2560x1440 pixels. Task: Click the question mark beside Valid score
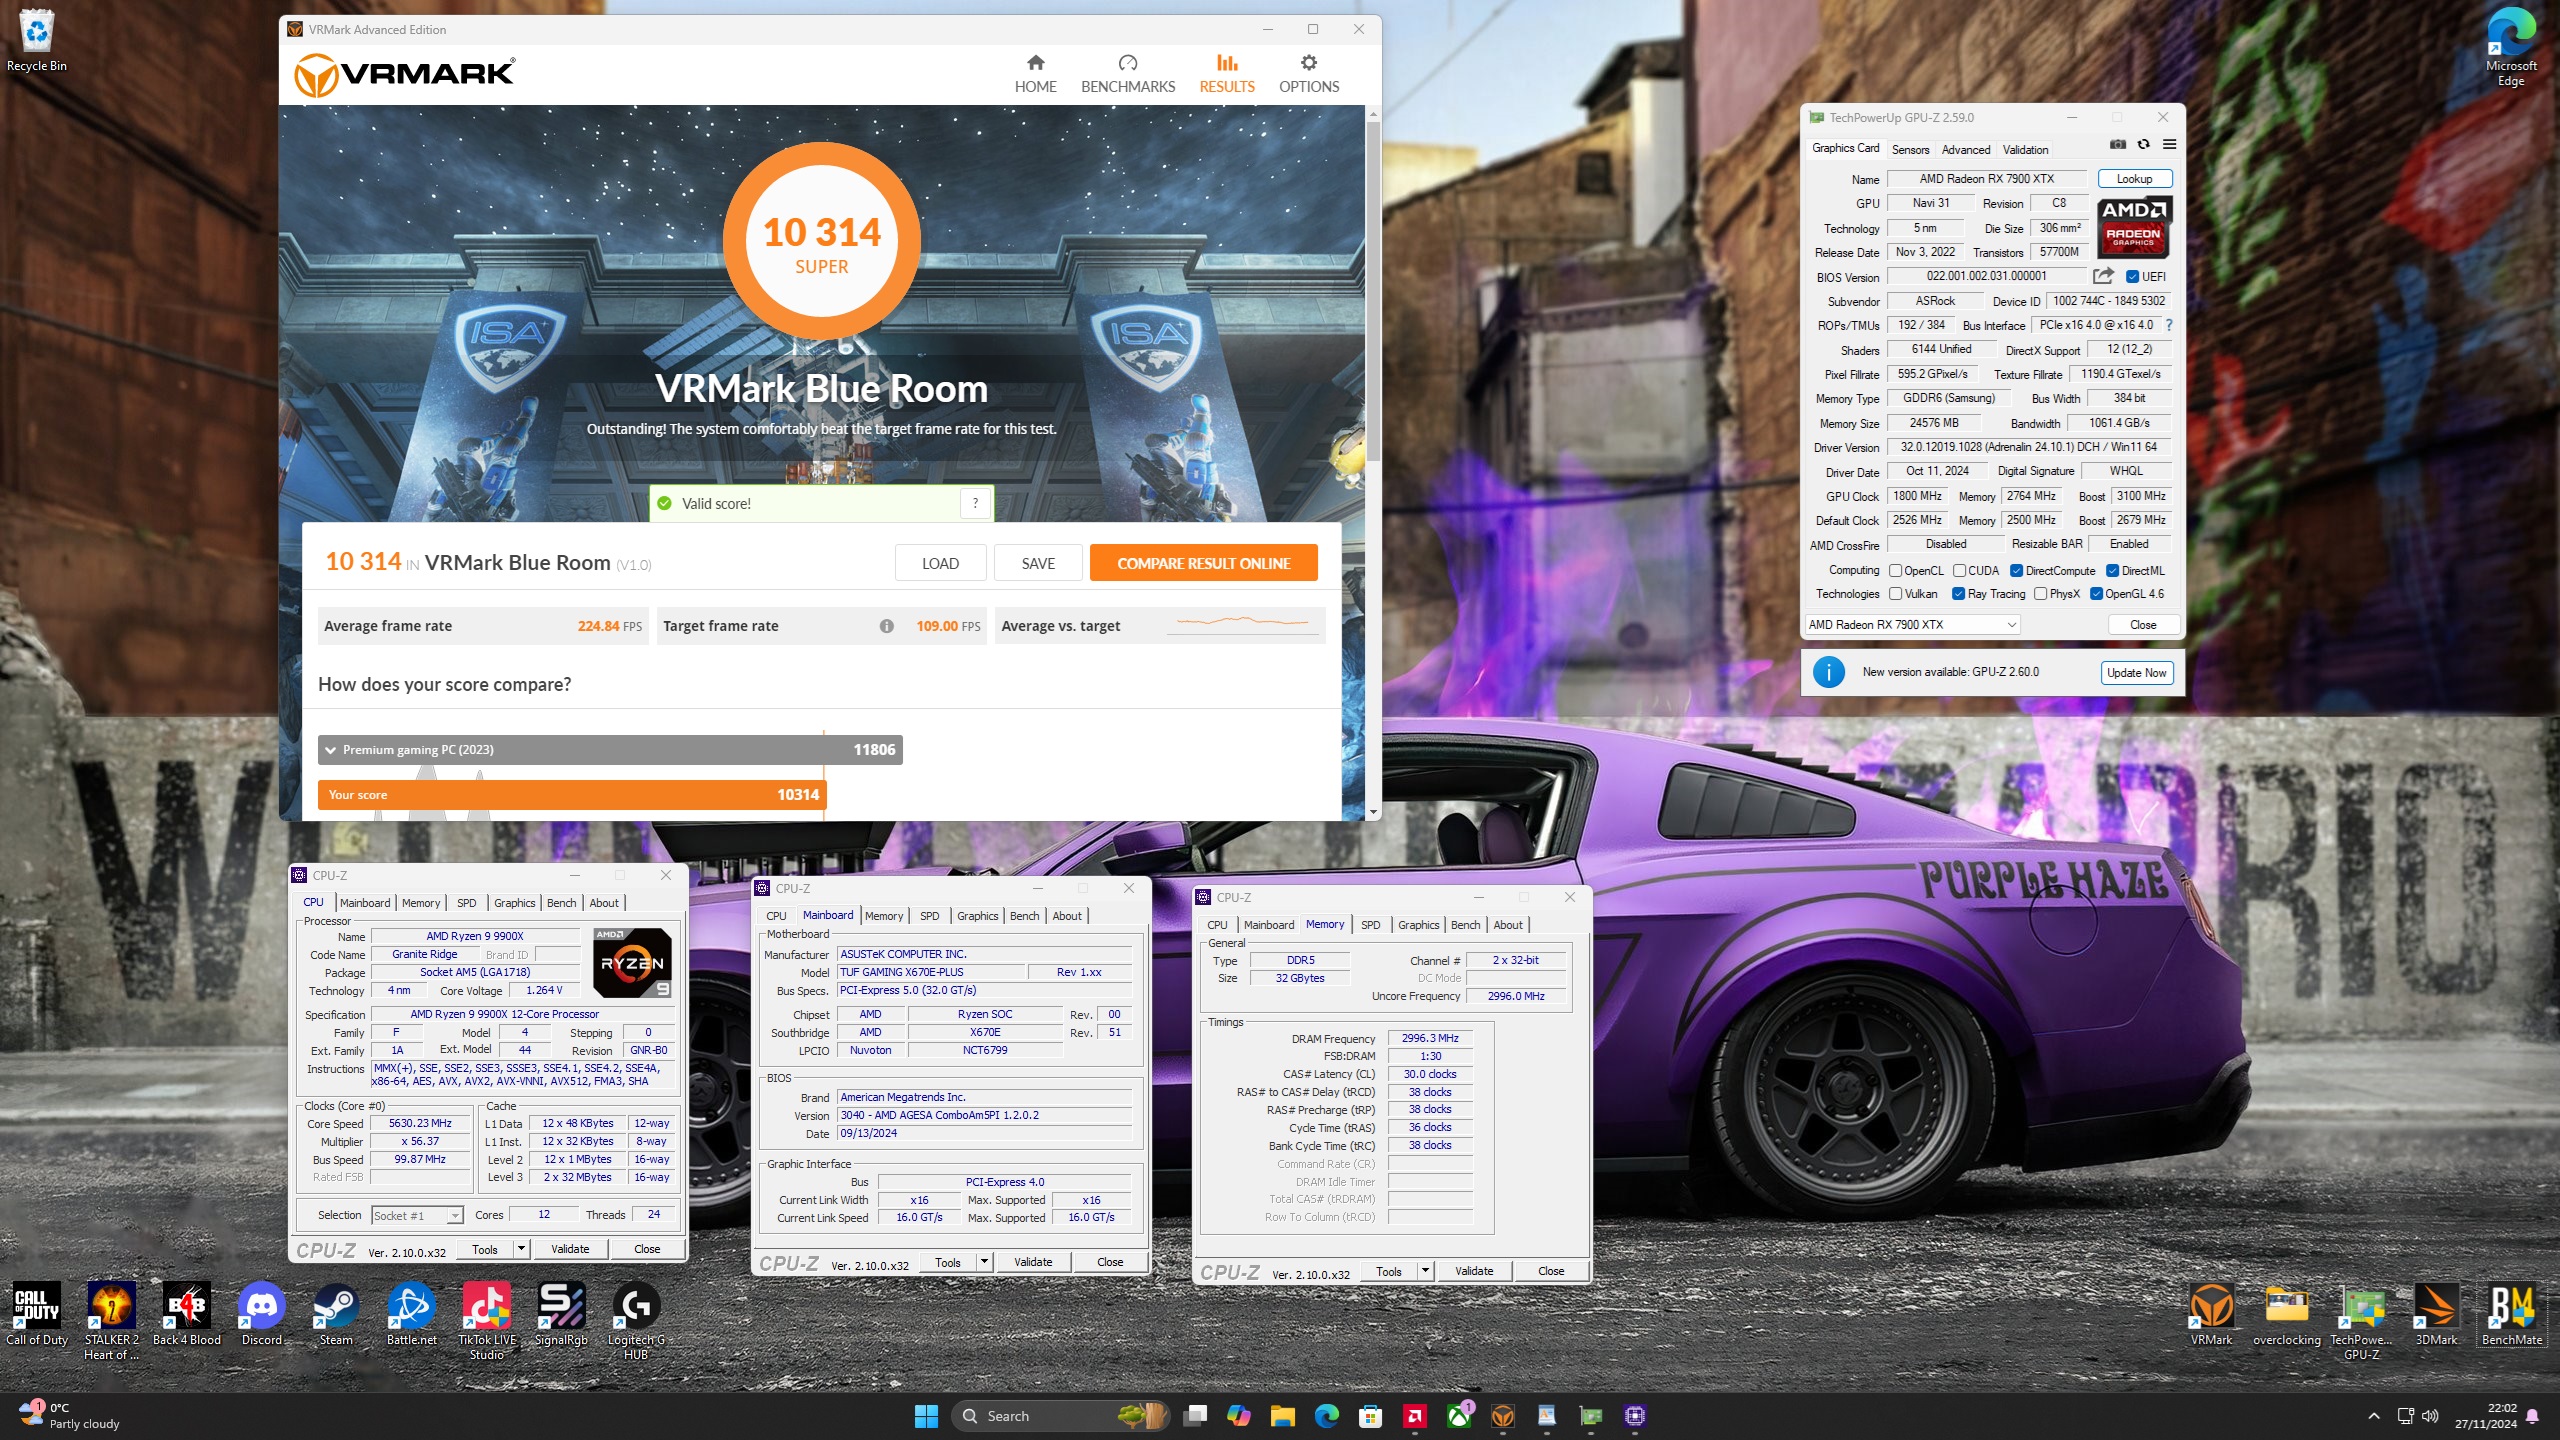pos(975,503)
